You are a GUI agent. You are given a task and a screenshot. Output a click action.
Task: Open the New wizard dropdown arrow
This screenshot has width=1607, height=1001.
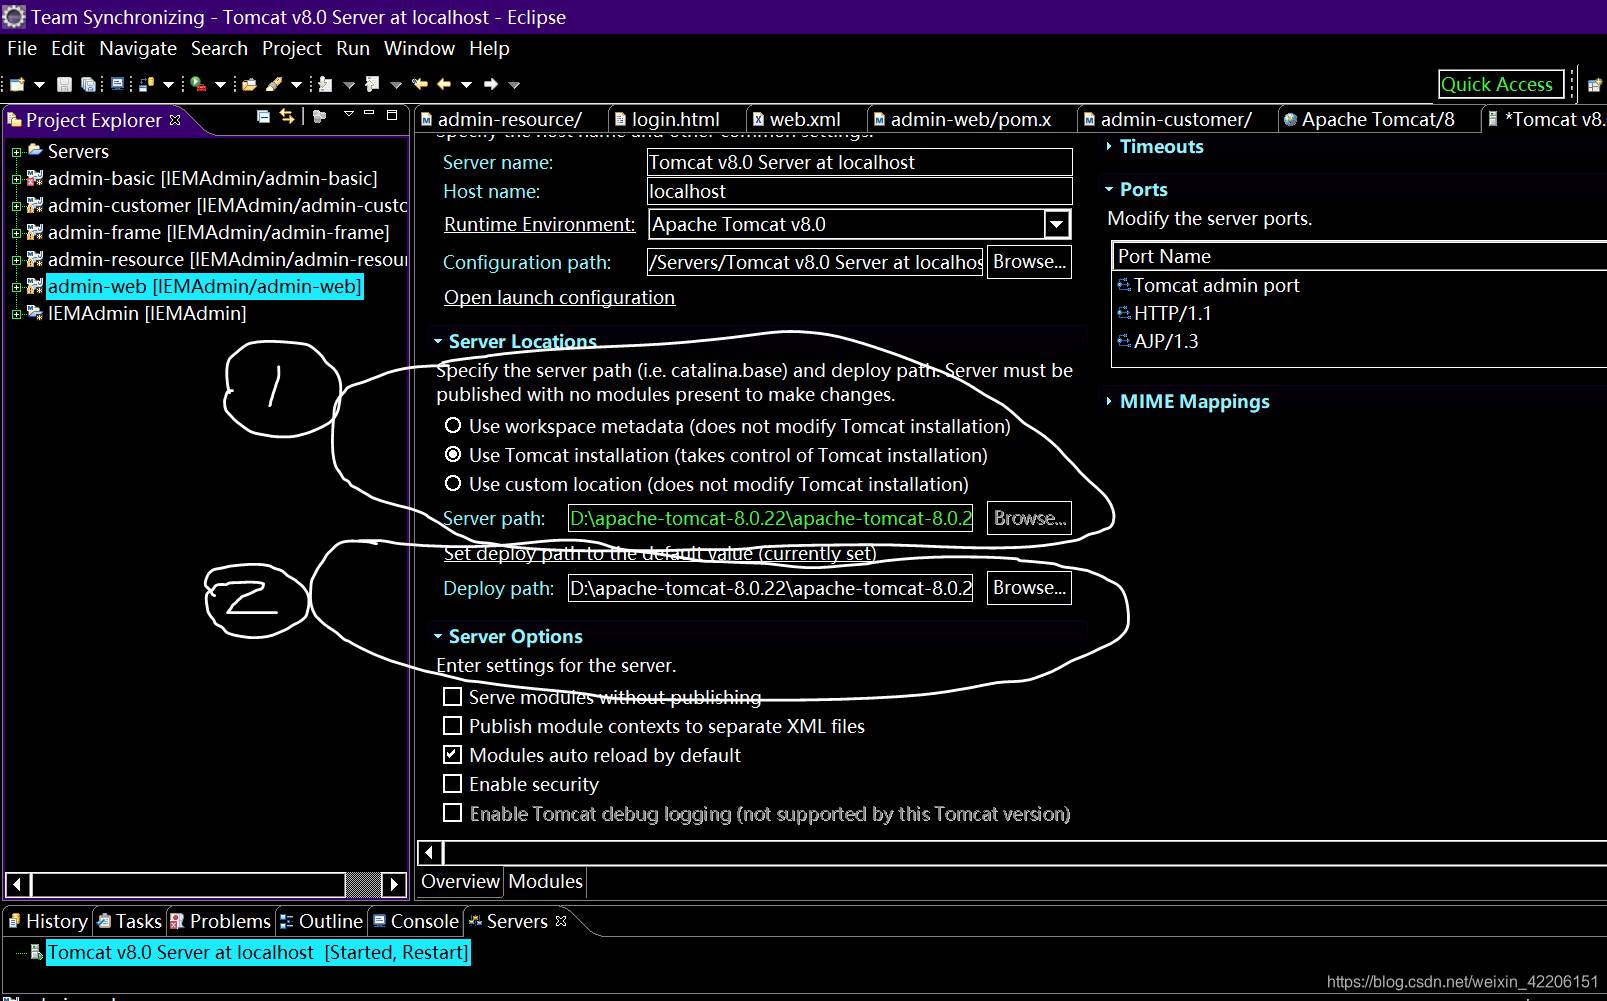[x=39, y=85]
